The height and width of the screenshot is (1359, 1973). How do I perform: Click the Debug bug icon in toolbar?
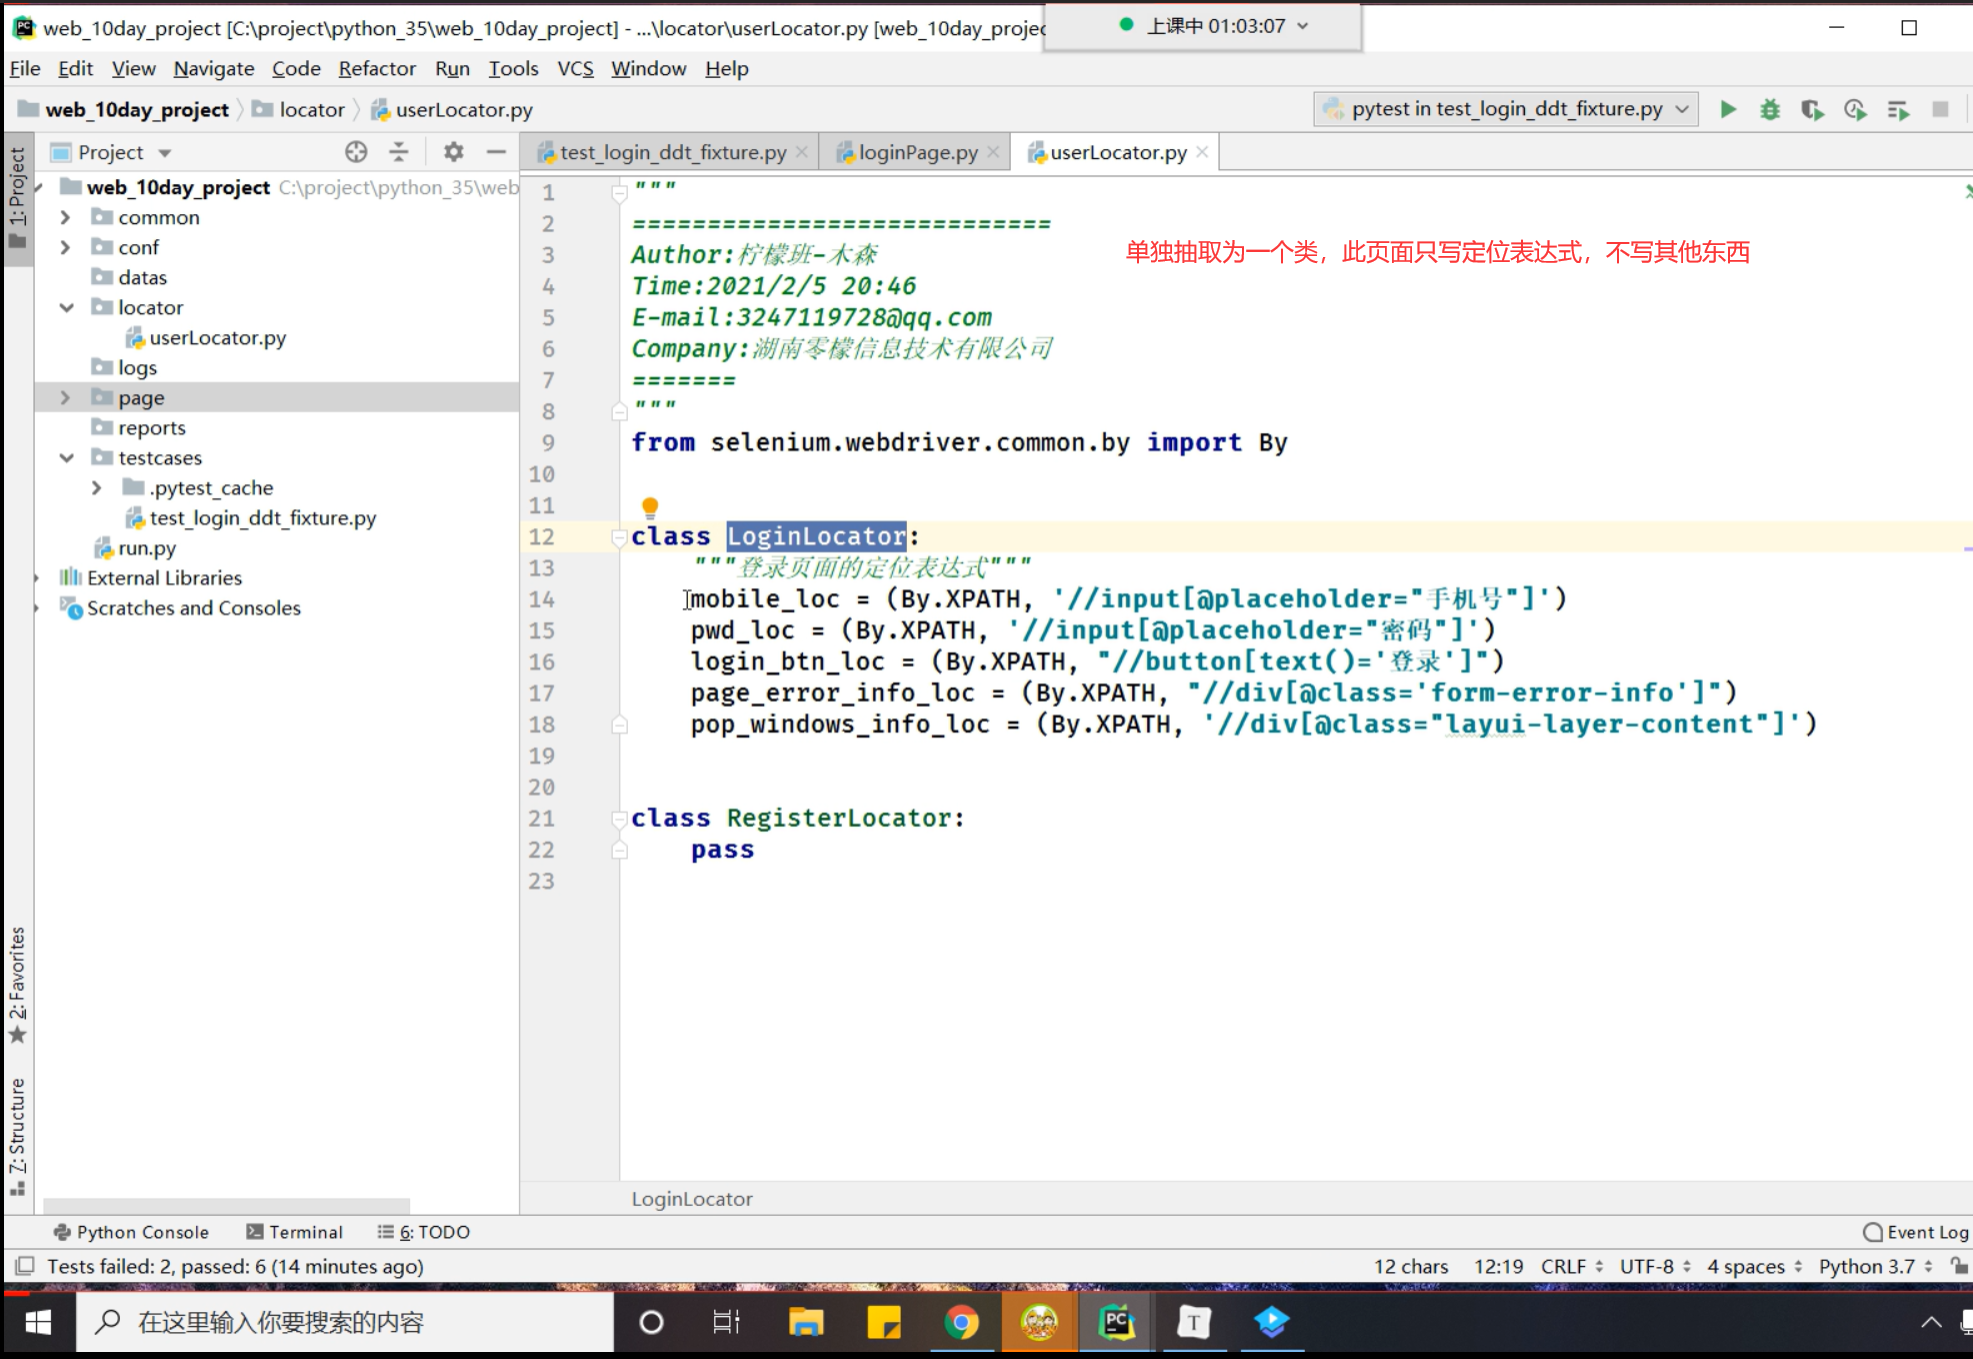point(1769,110)
